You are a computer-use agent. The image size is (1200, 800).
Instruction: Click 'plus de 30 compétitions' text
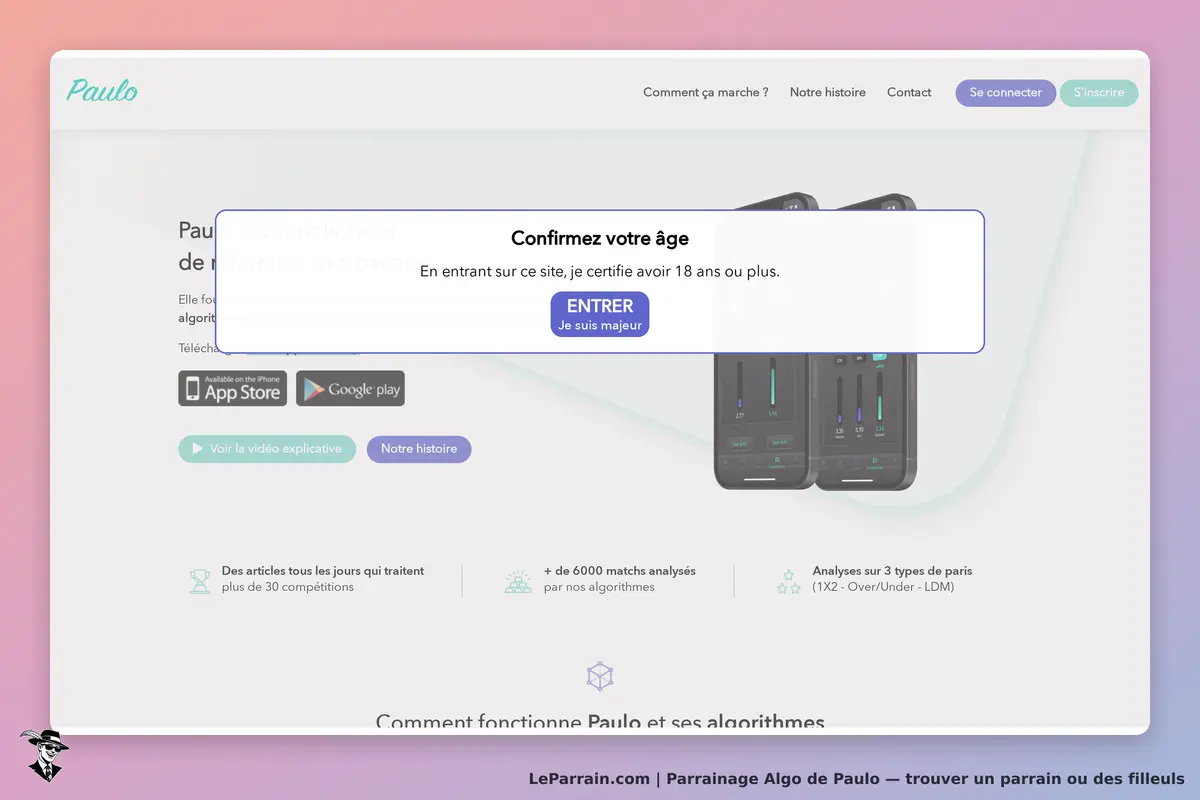click(x=288, y=587)
